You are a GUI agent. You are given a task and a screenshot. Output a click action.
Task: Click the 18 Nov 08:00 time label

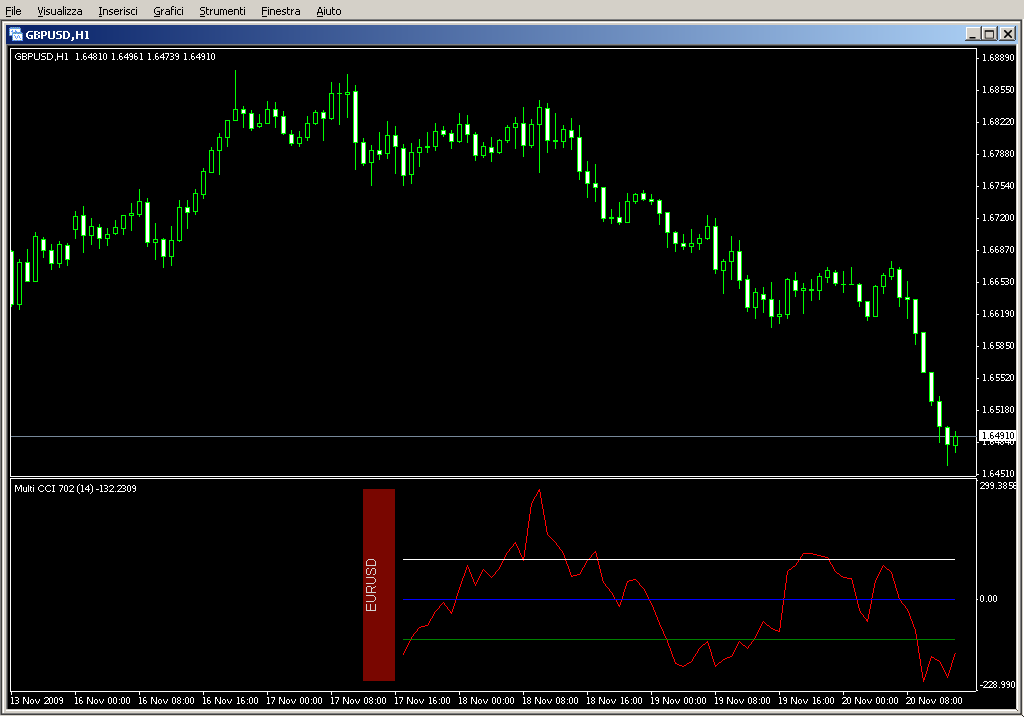(x=550, y=701)
